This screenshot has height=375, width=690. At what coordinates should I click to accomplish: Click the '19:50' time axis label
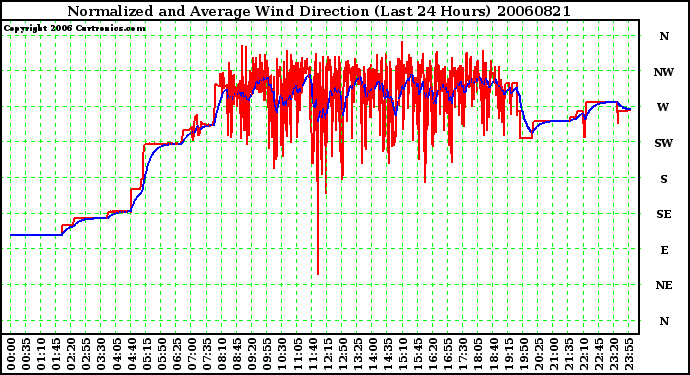(523, 354)
